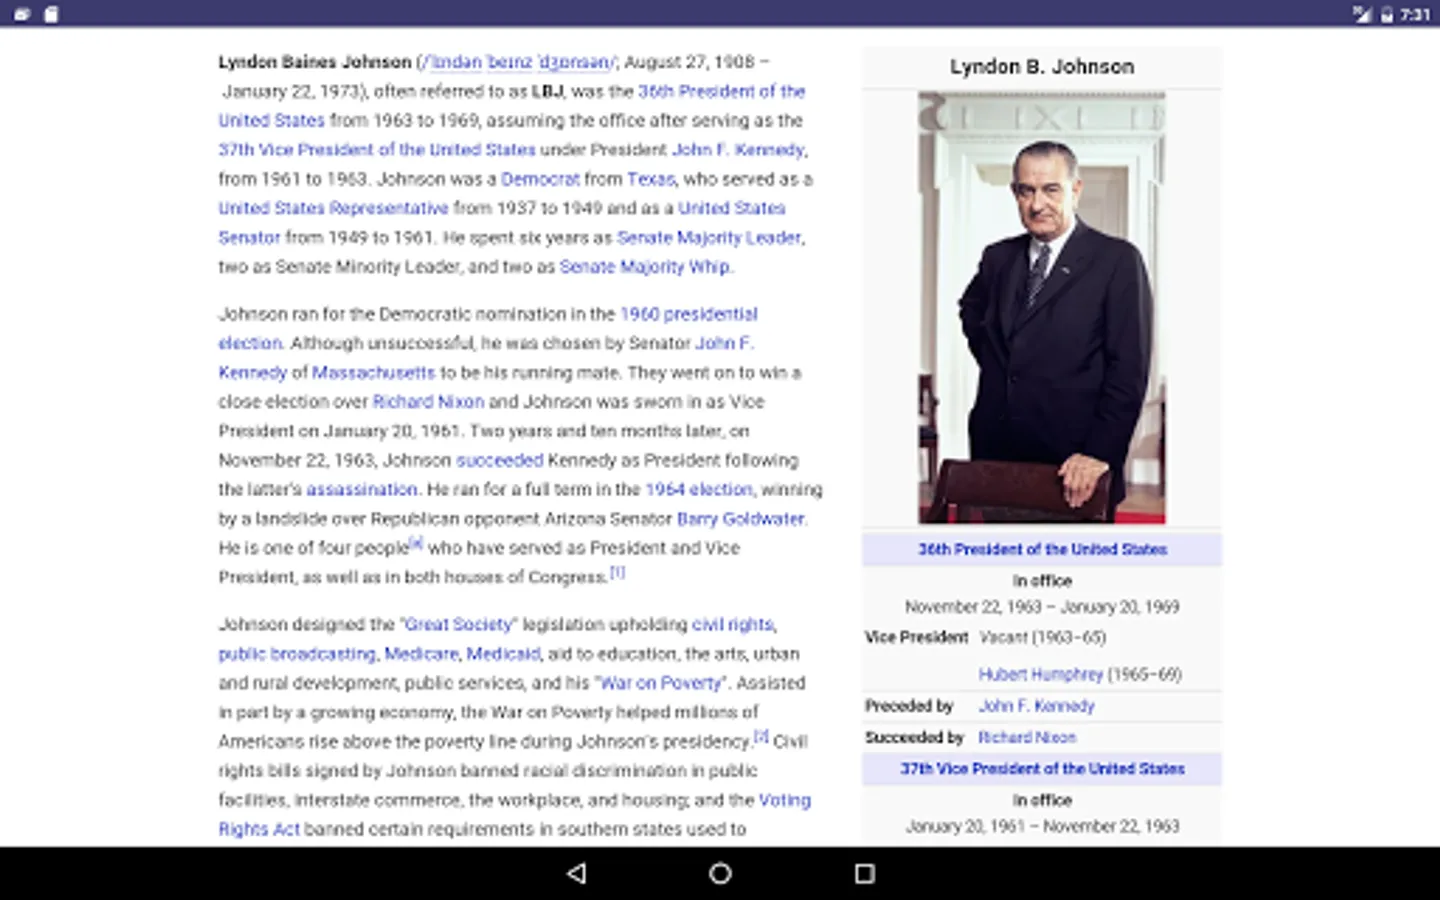Tap the Android back navigation button

tap(576, 873)
